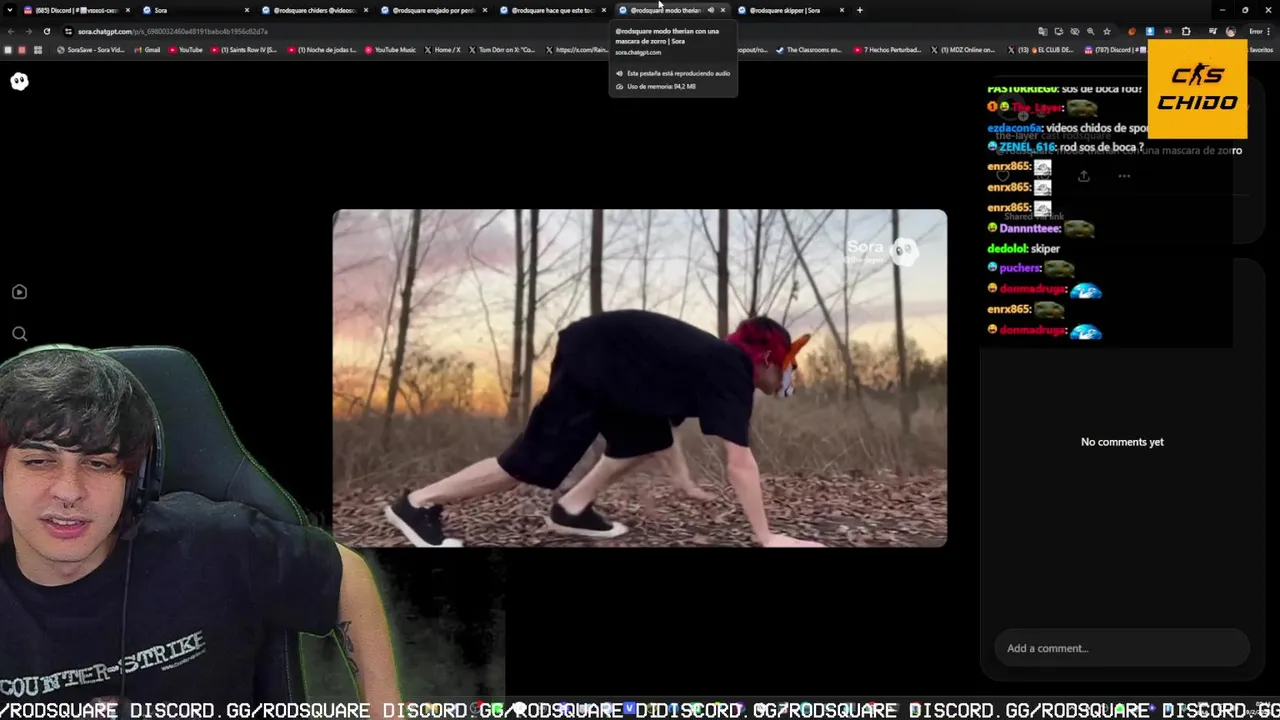
Task: Open the media control playlist icon
Action: point(1213,31)
